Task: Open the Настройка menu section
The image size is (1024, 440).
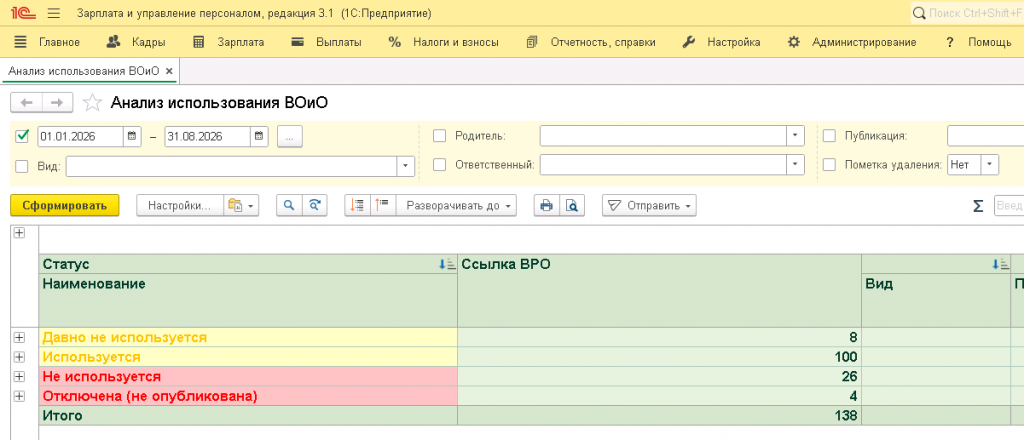Action: (x=721, y=42)
